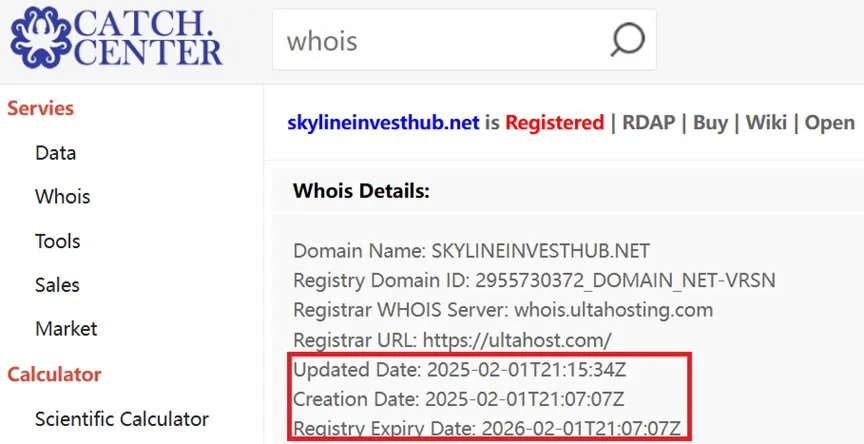Image resolution: width=864 pixels, height=444 pixels.
Task: Click the magnifying glass search icon
Action: [628, 40]
